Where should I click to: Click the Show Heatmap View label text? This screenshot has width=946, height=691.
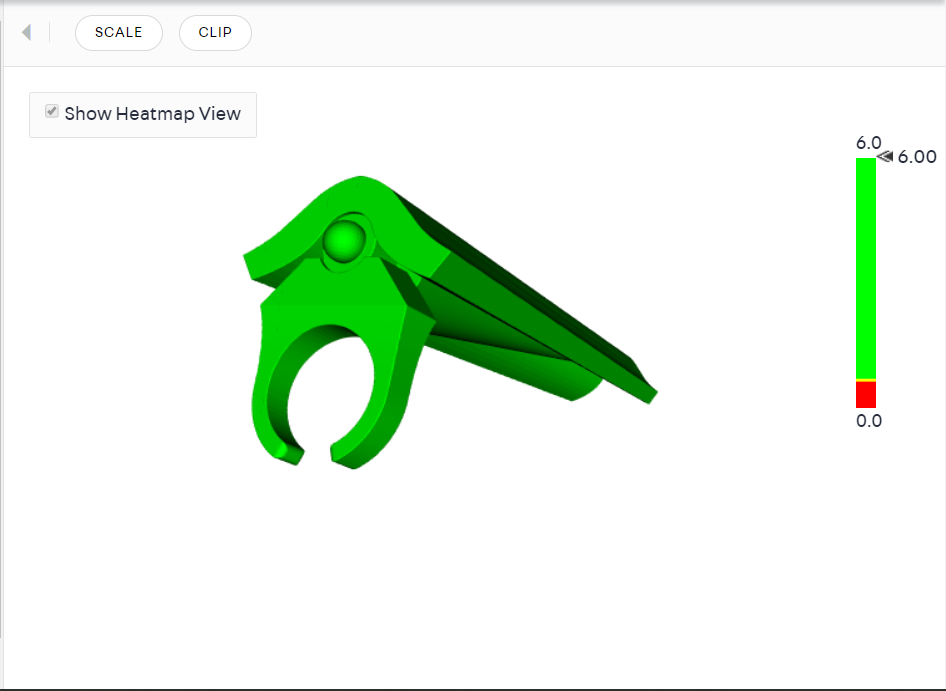coord(153,113)
